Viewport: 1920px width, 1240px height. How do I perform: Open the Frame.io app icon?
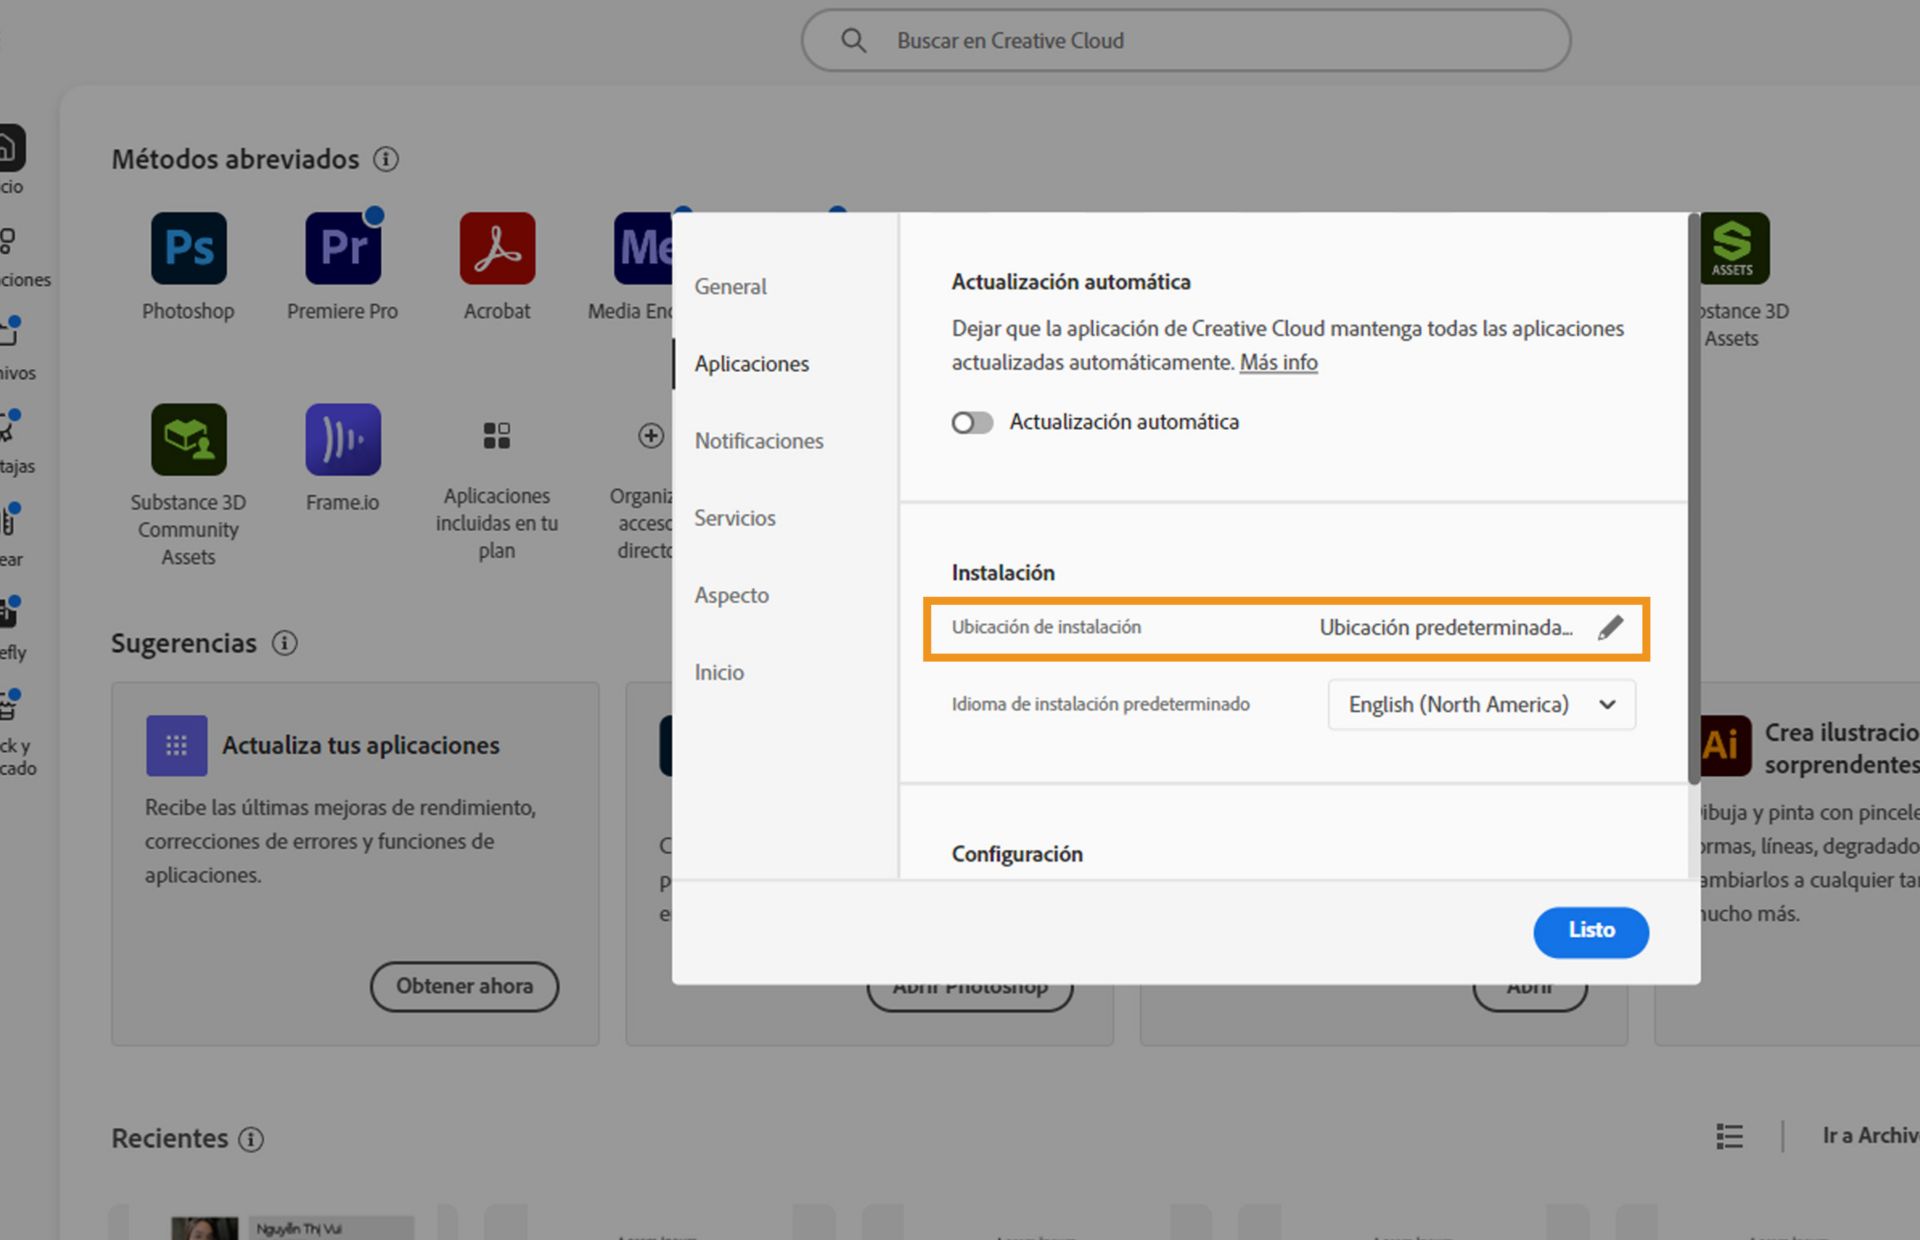342,439
